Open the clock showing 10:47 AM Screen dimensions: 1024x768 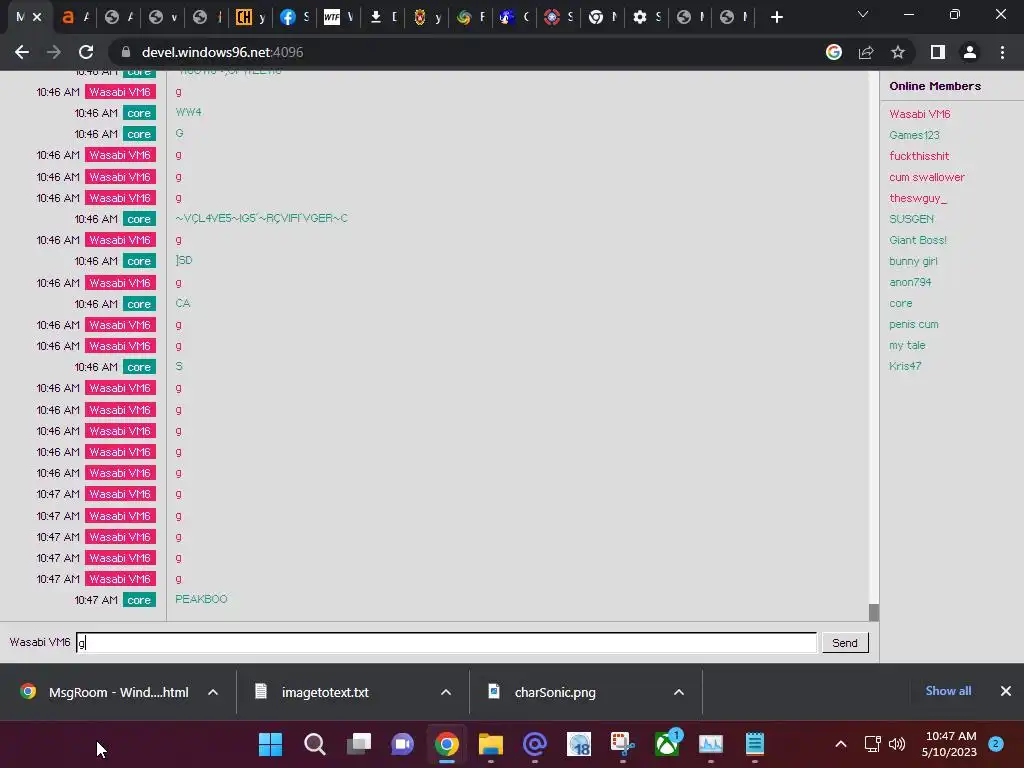(x=949, y=744)
